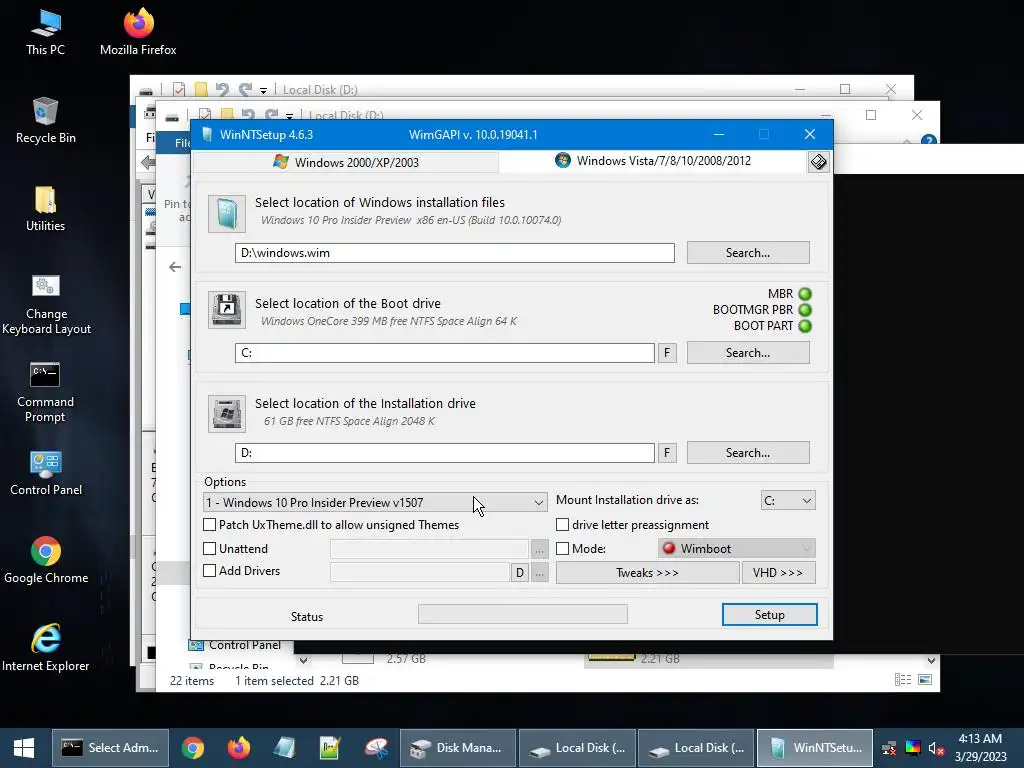
Task: Click the D button beside Add Drivers
Action: [x=519, y=573]
